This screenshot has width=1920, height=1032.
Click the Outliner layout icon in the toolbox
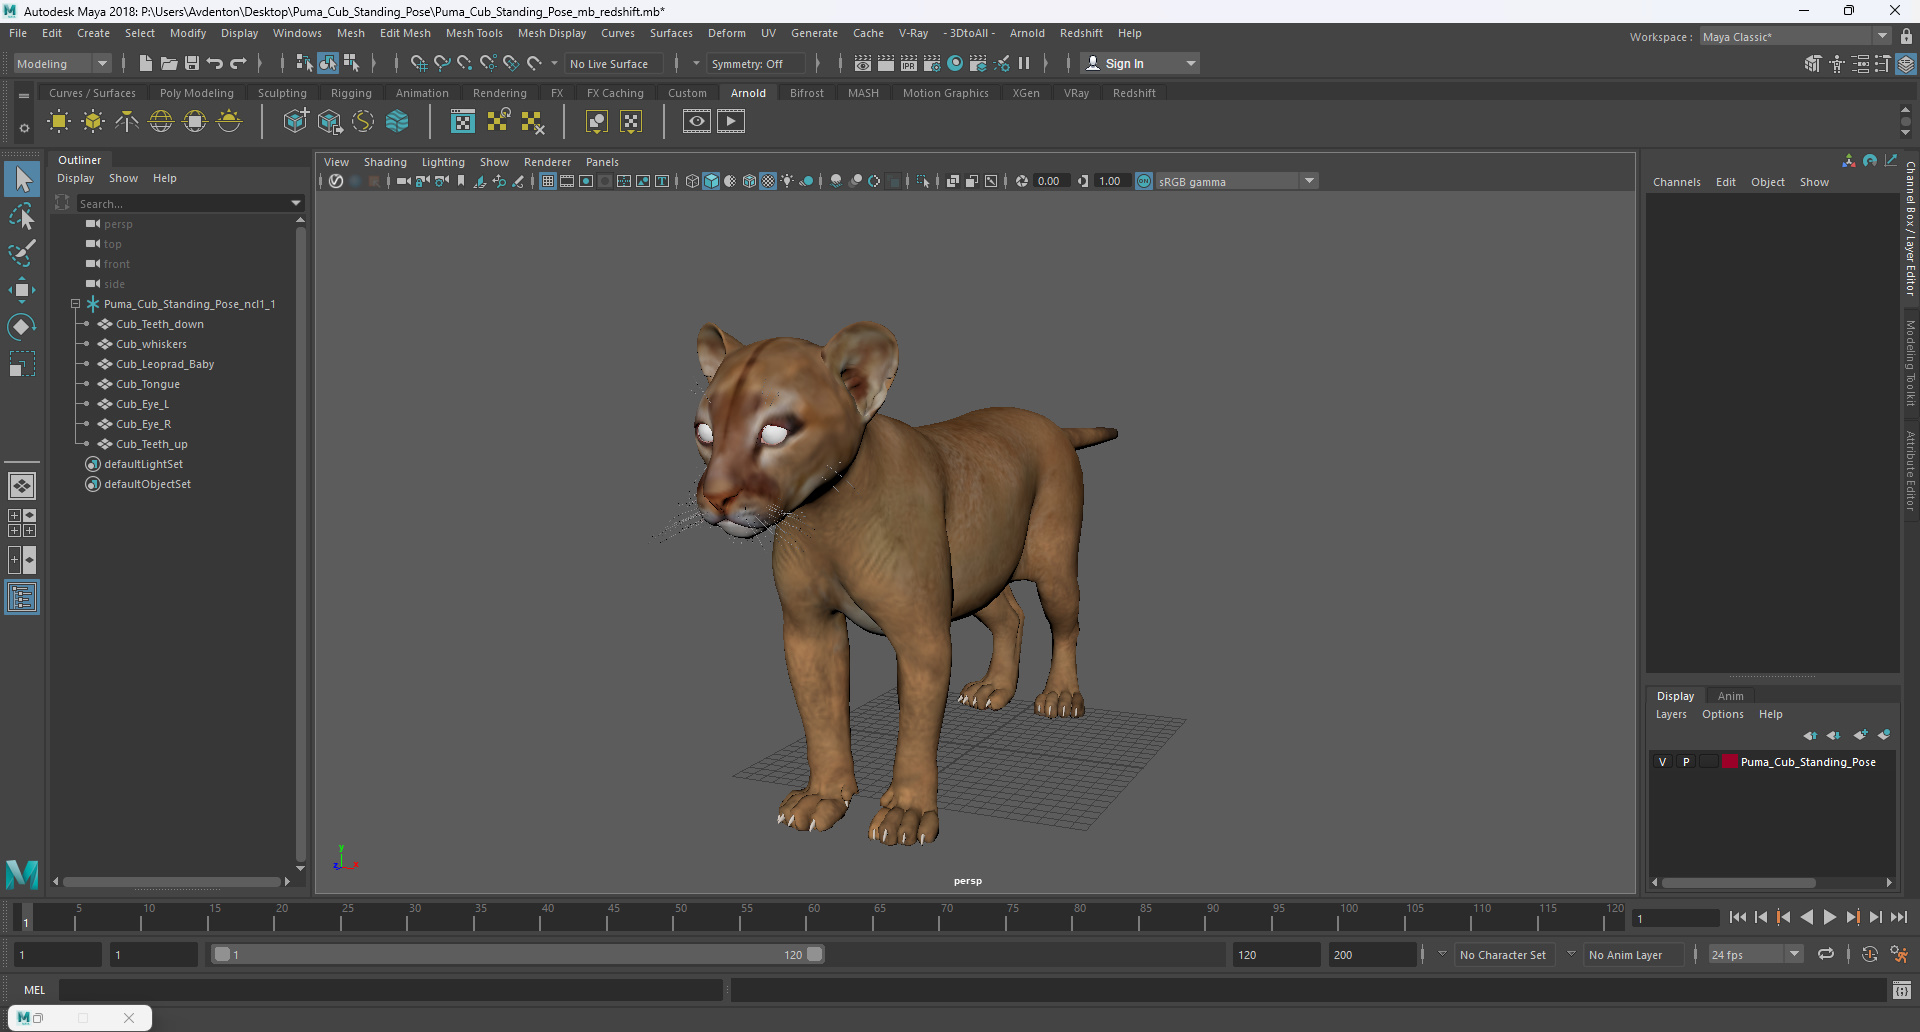(22, 598)
